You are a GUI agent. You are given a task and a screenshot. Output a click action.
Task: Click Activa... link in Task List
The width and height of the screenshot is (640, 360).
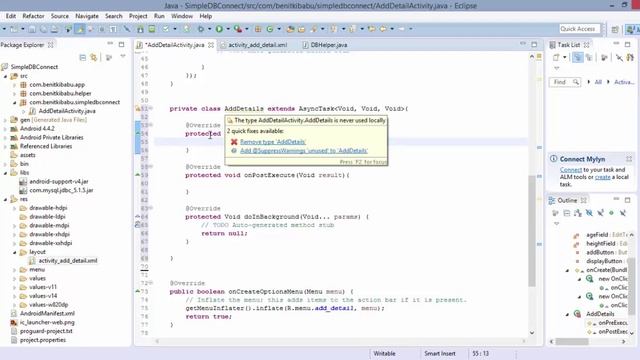[x=624, y=82]
